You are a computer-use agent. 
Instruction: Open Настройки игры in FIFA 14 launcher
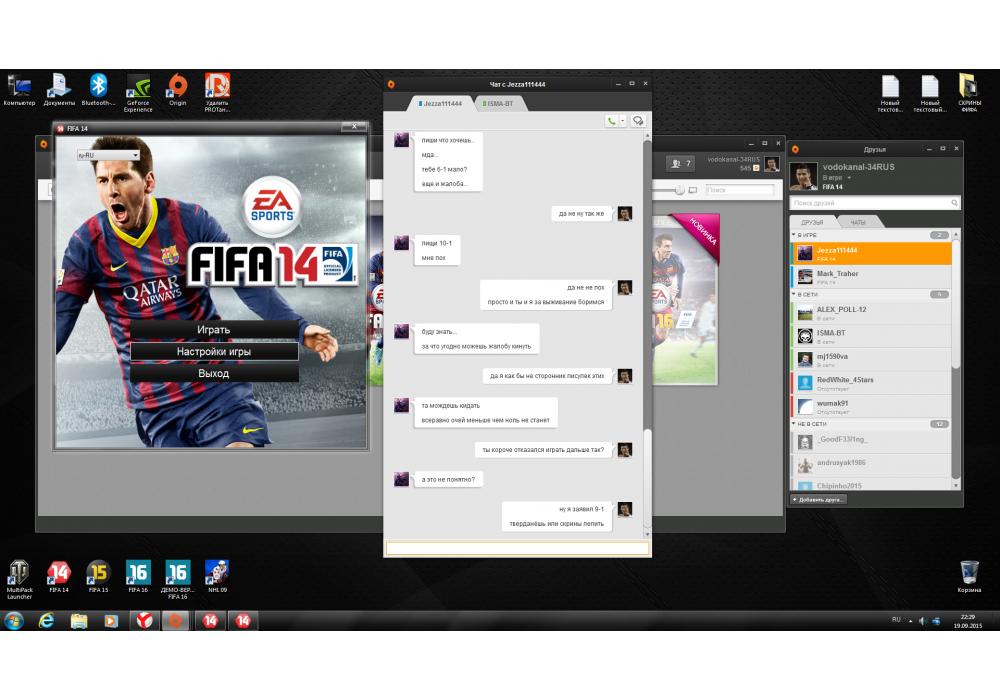pos(214,351)
